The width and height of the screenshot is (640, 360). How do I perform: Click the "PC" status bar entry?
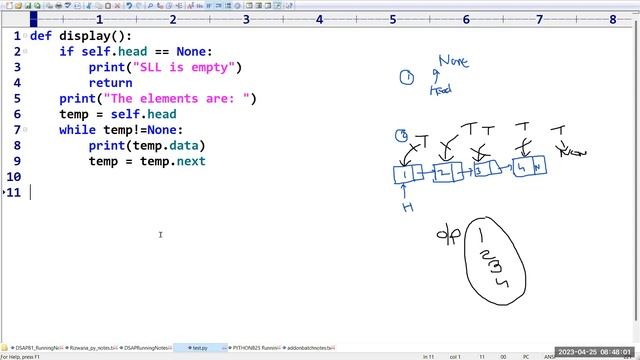coord(526,357)
